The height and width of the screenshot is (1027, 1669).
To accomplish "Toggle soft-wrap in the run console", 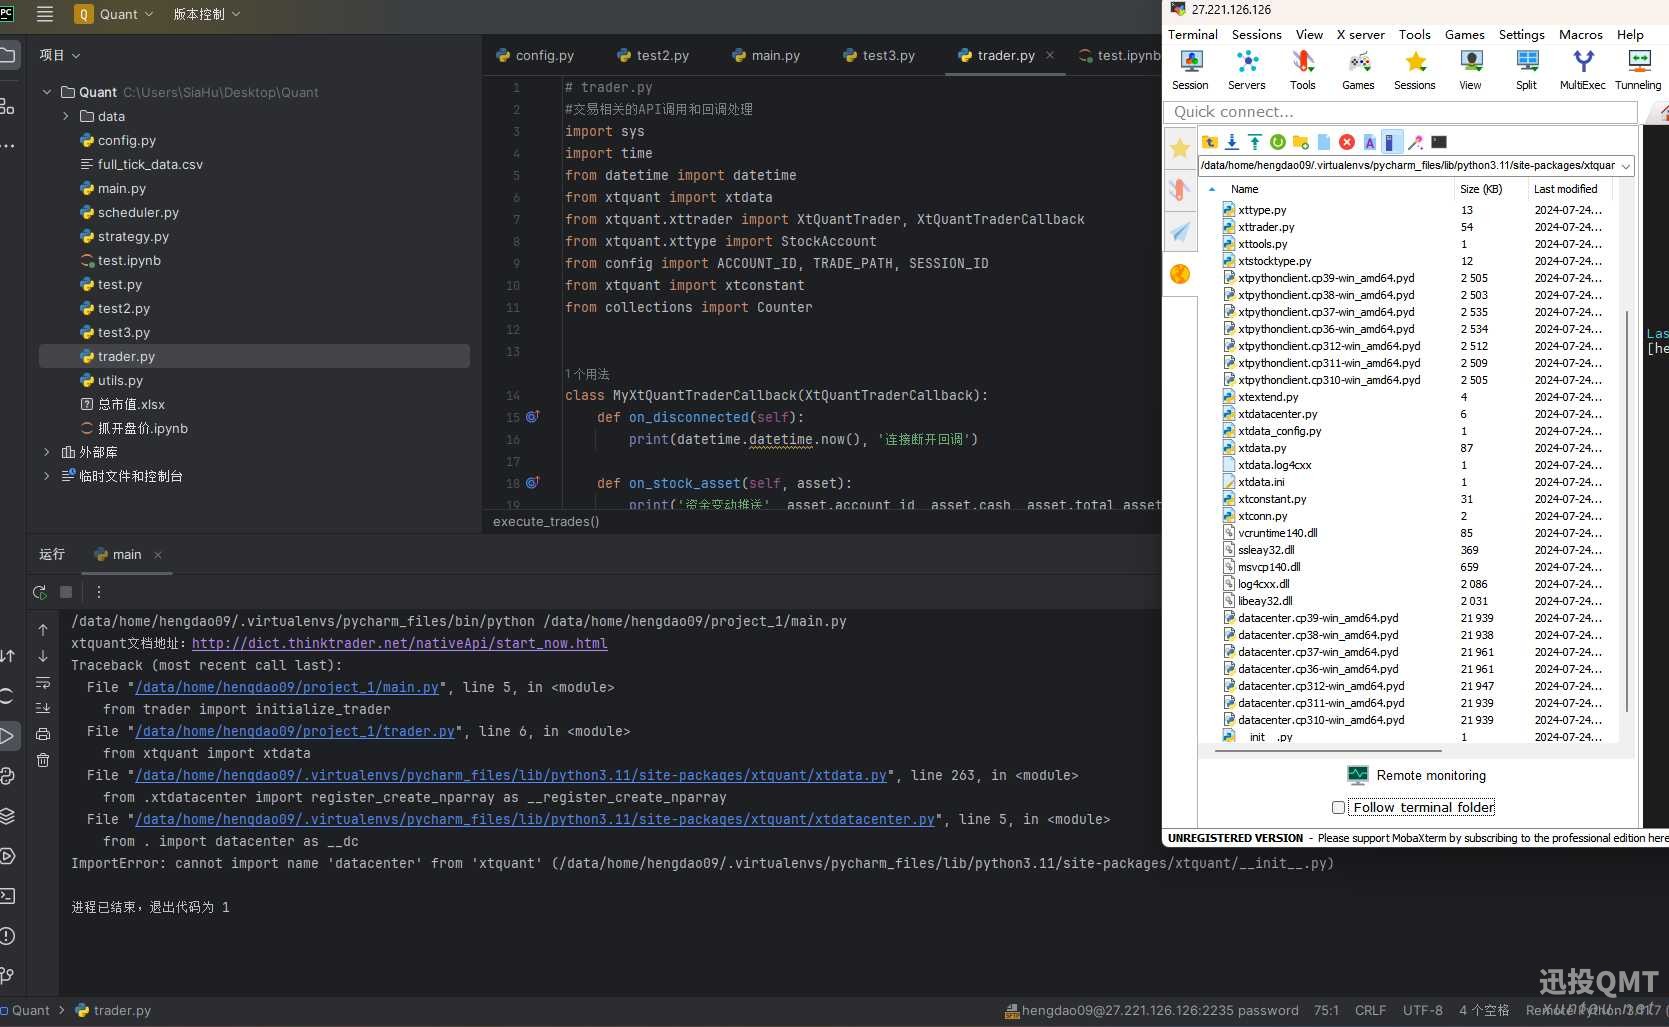I will [x=43, y=682].
